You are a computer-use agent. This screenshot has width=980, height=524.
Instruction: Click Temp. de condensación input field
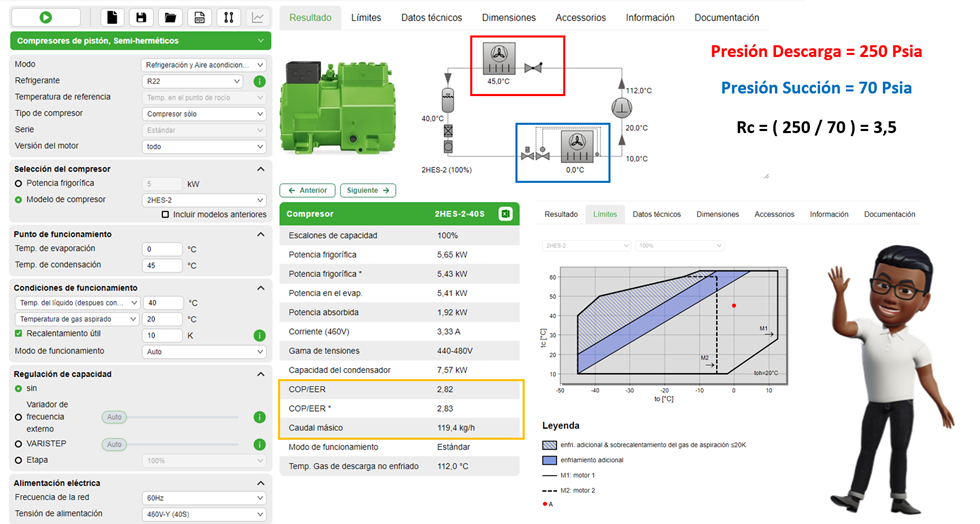point(162,265)
